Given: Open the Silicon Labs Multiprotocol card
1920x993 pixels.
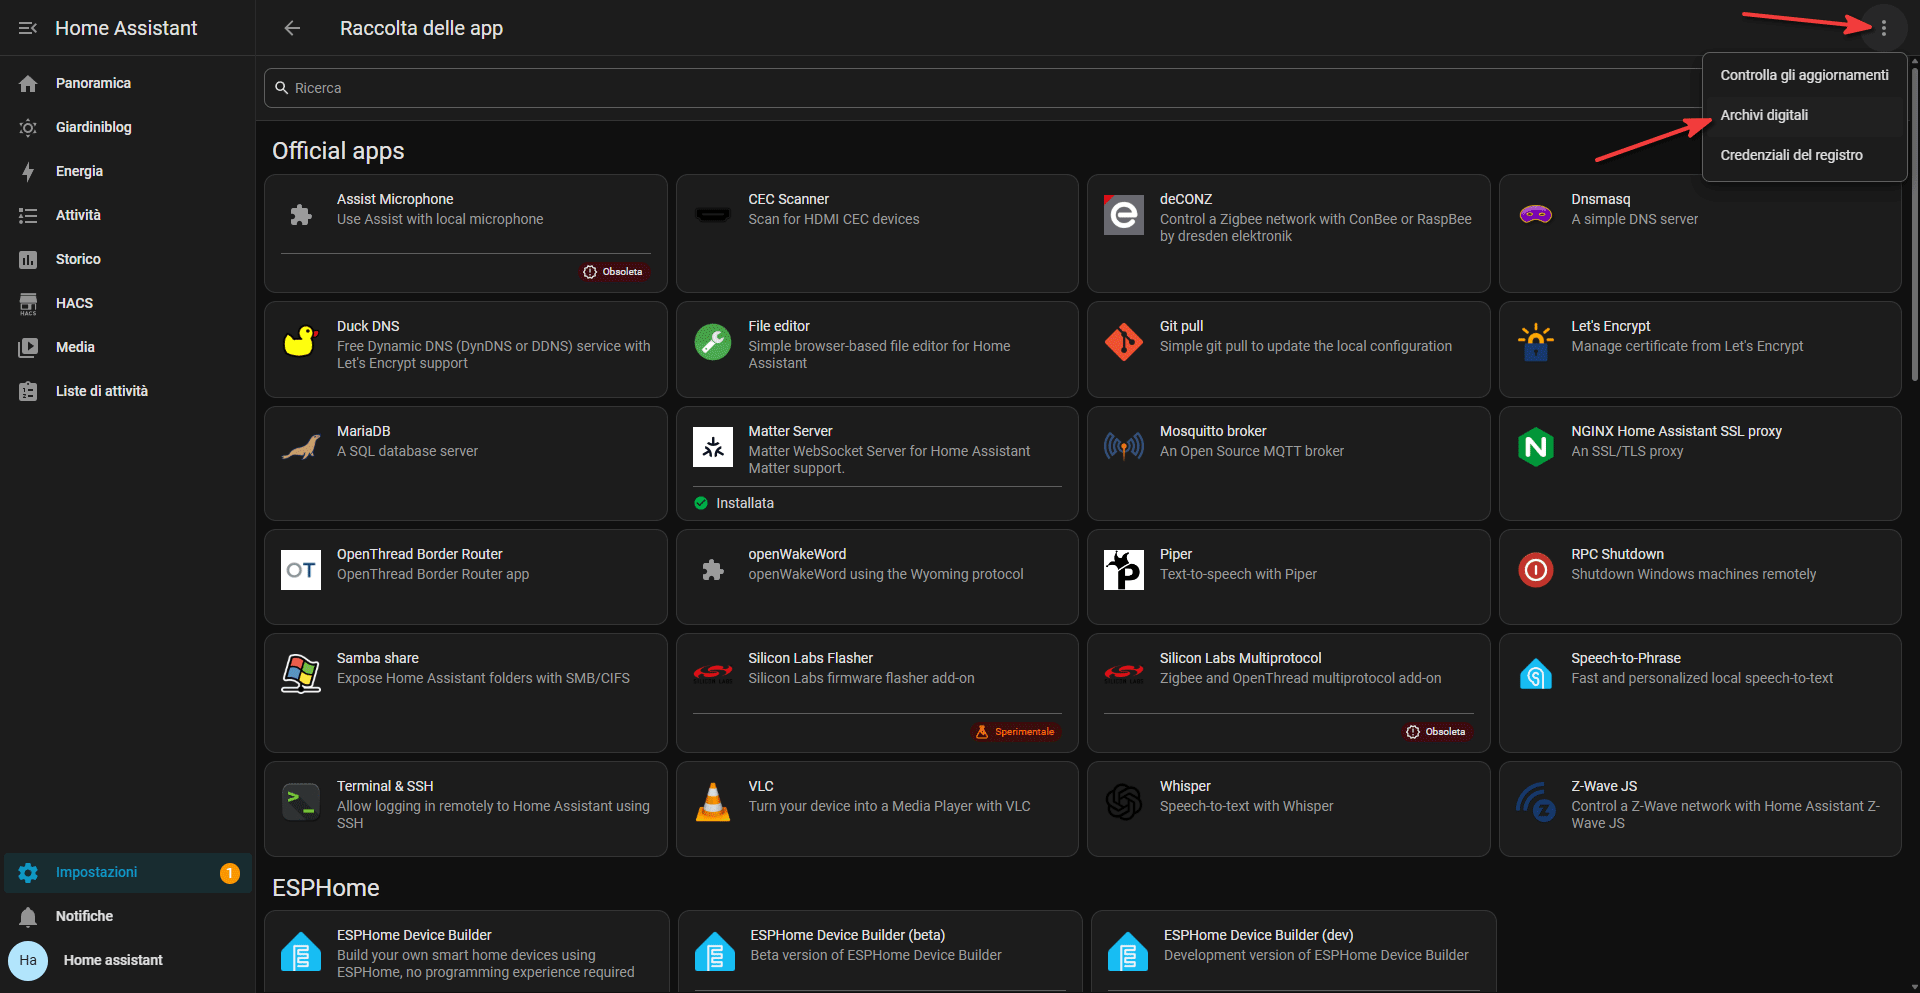Looking at the screenshot, I should pos(1289,693).
